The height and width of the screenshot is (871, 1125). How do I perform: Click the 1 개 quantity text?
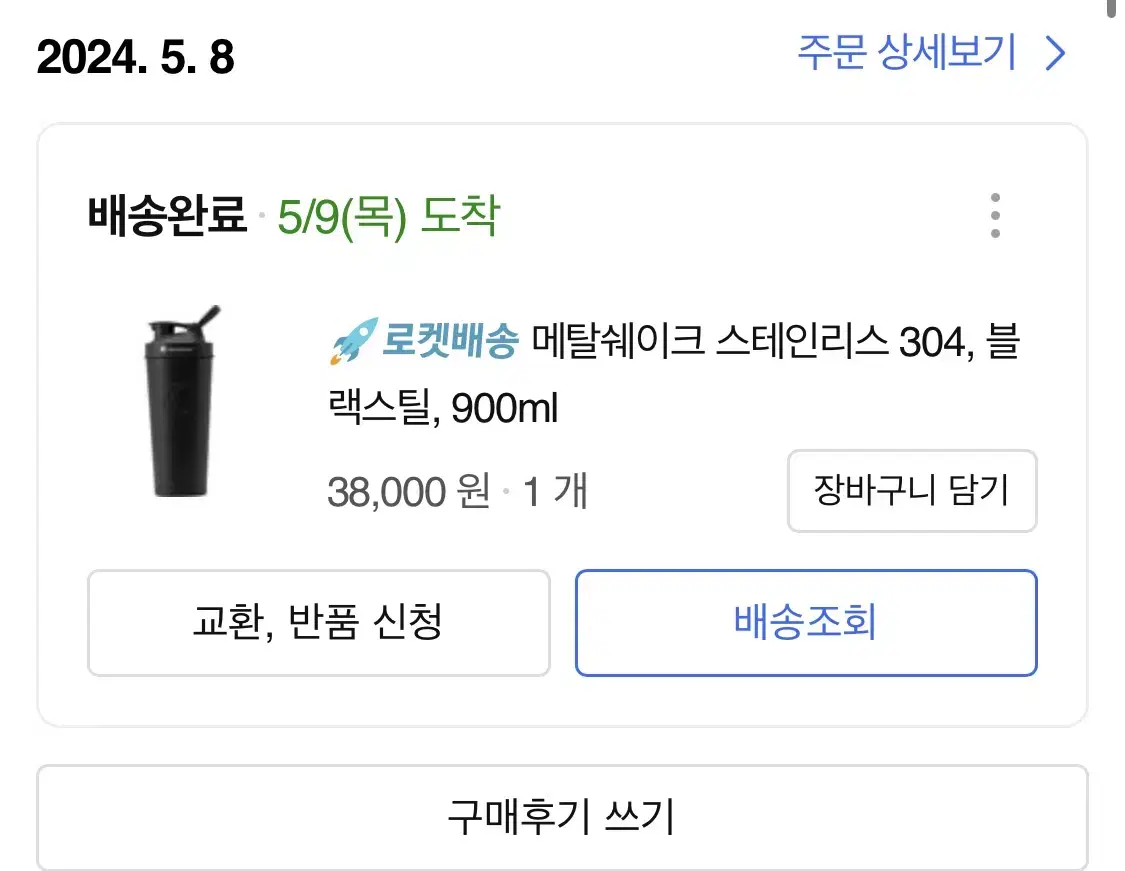[x=555, y=491]
